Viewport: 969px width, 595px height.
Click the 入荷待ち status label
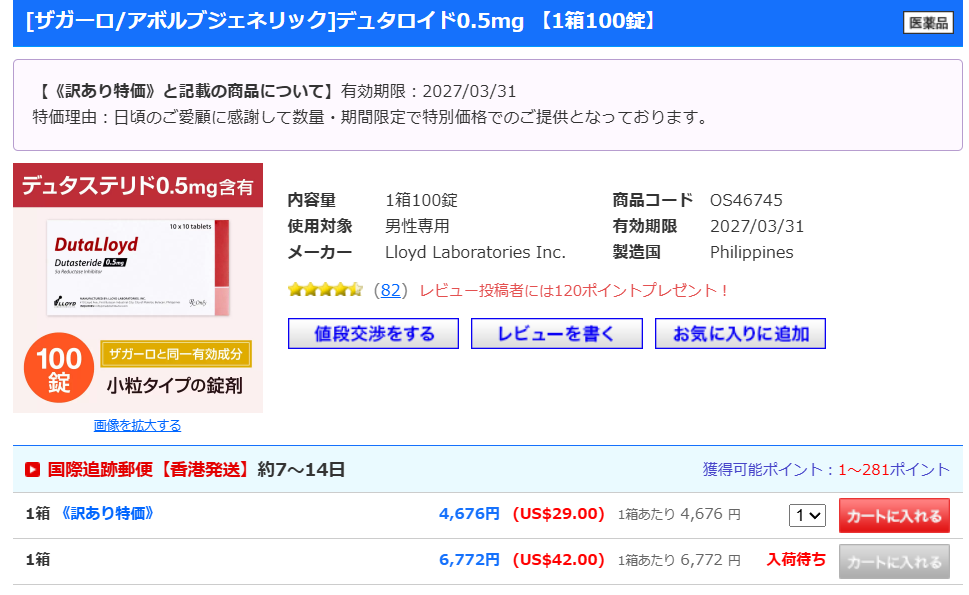796,560
